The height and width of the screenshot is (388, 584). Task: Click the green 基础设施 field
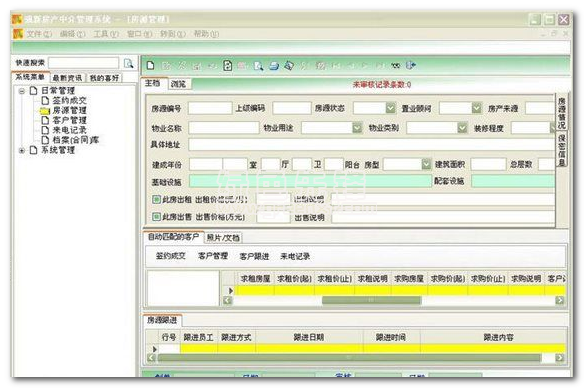tap(310, 181)
